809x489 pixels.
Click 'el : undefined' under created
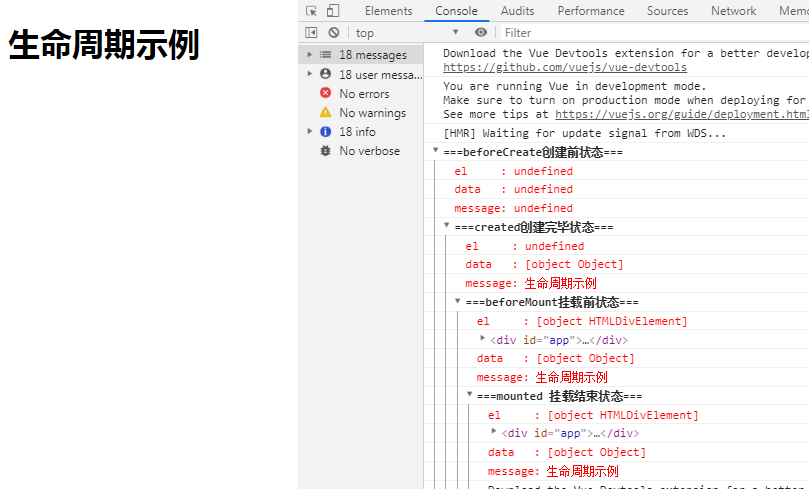[525, 246]
